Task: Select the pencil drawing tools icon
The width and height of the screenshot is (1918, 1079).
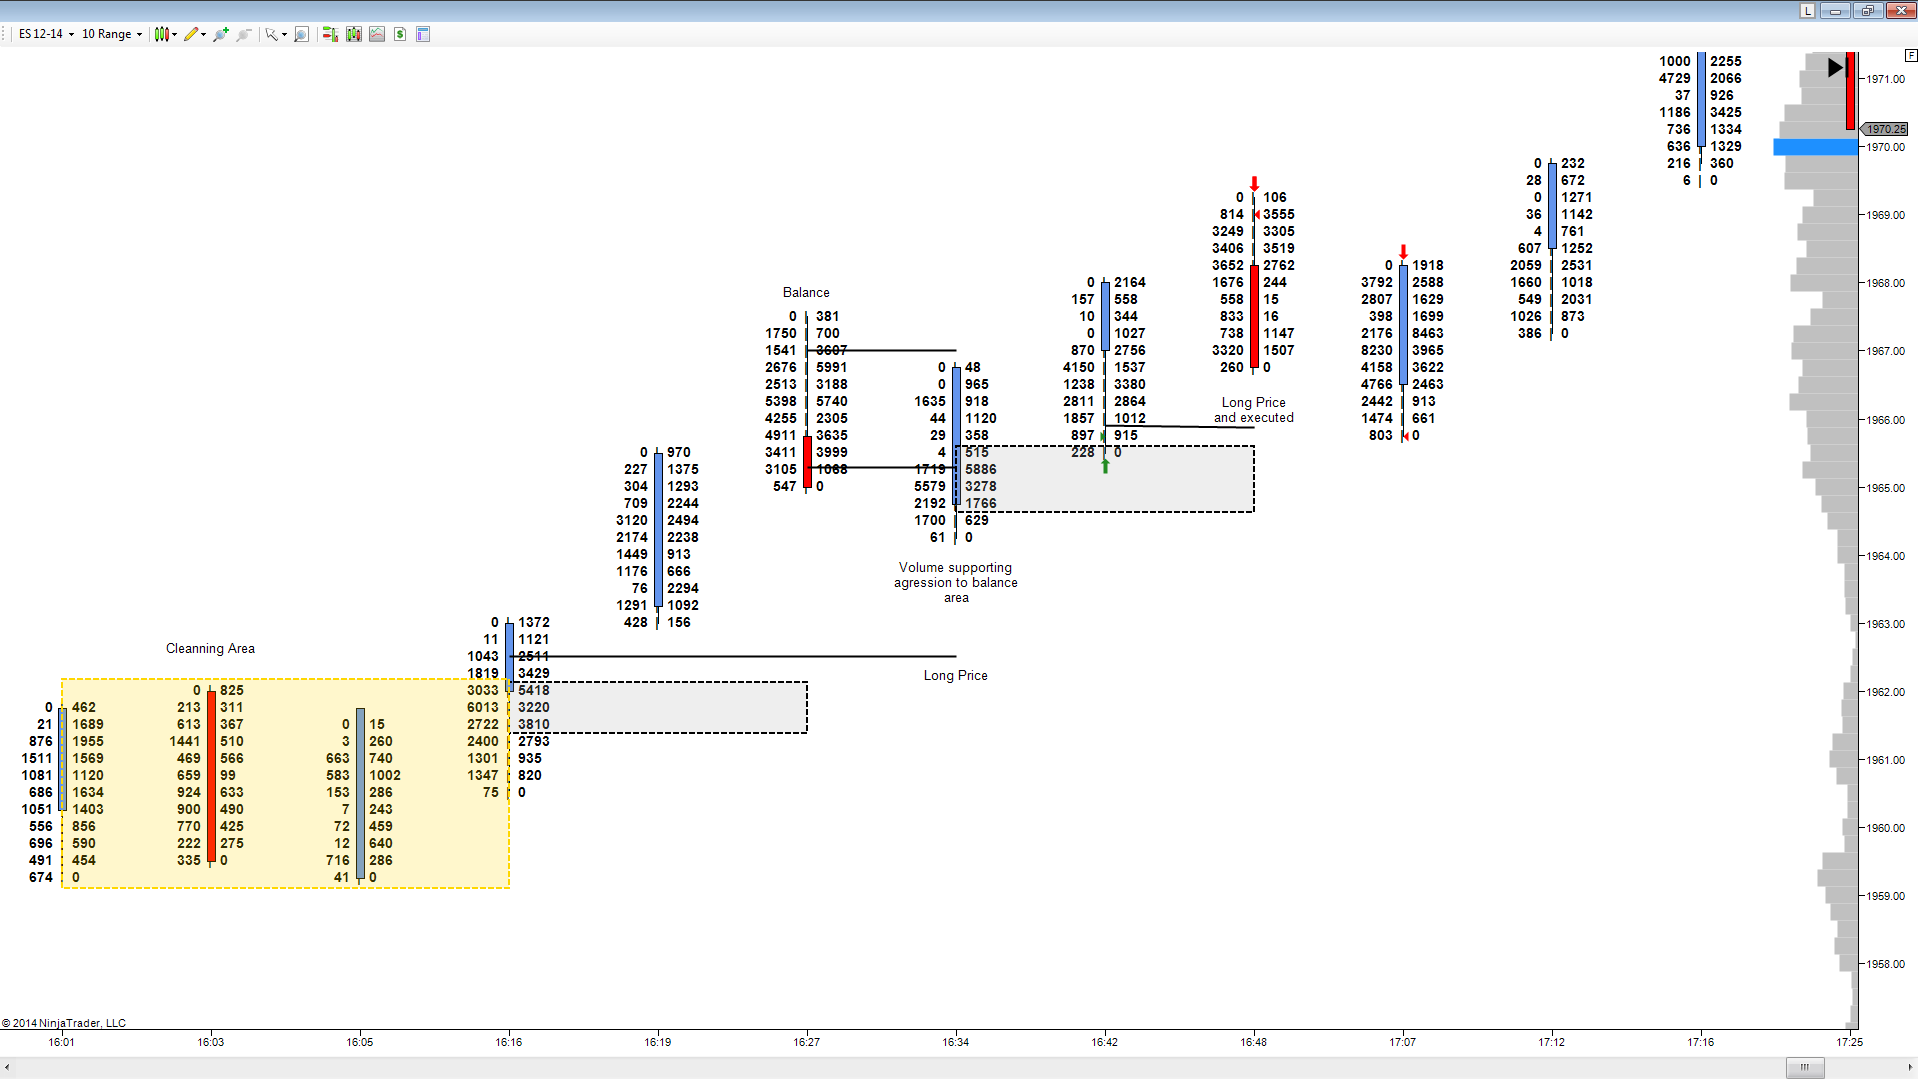Action: (x=191, y=34)
